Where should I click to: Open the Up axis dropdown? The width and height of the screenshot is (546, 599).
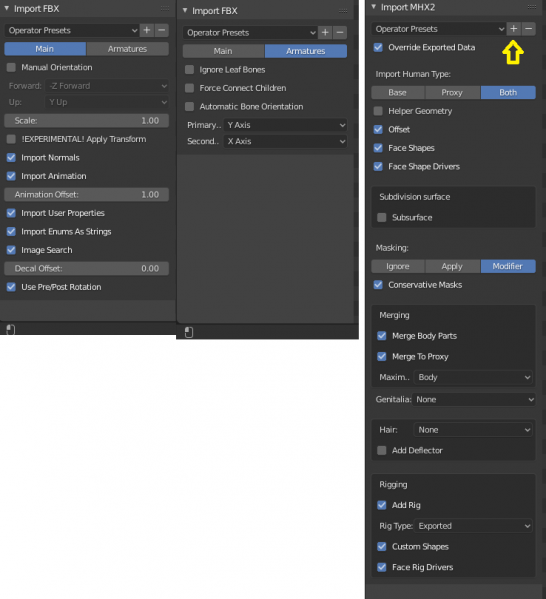pos(107,102)
